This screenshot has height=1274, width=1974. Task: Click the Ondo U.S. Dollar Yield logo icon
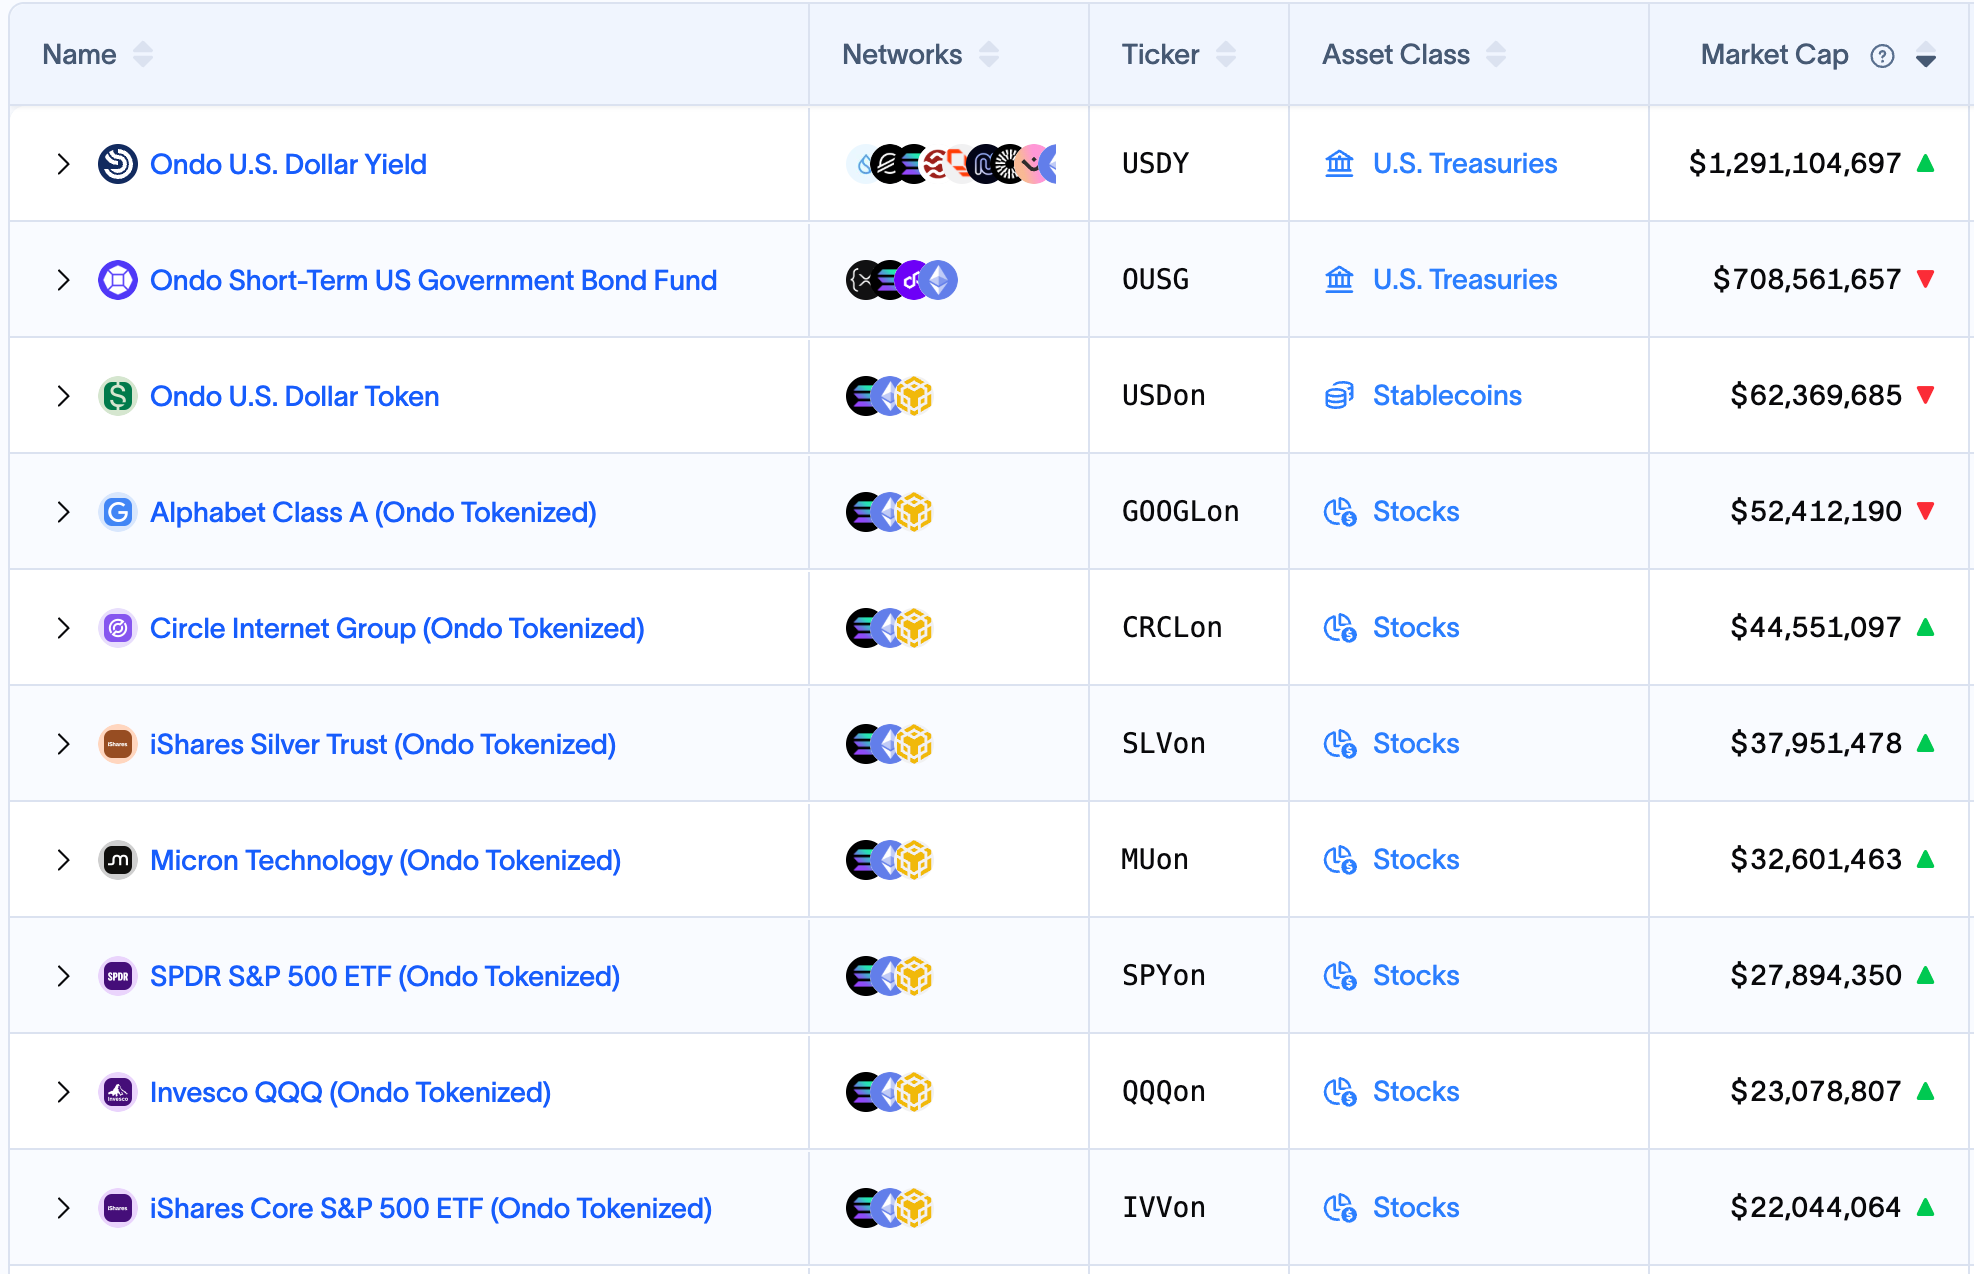coord(118,164)
